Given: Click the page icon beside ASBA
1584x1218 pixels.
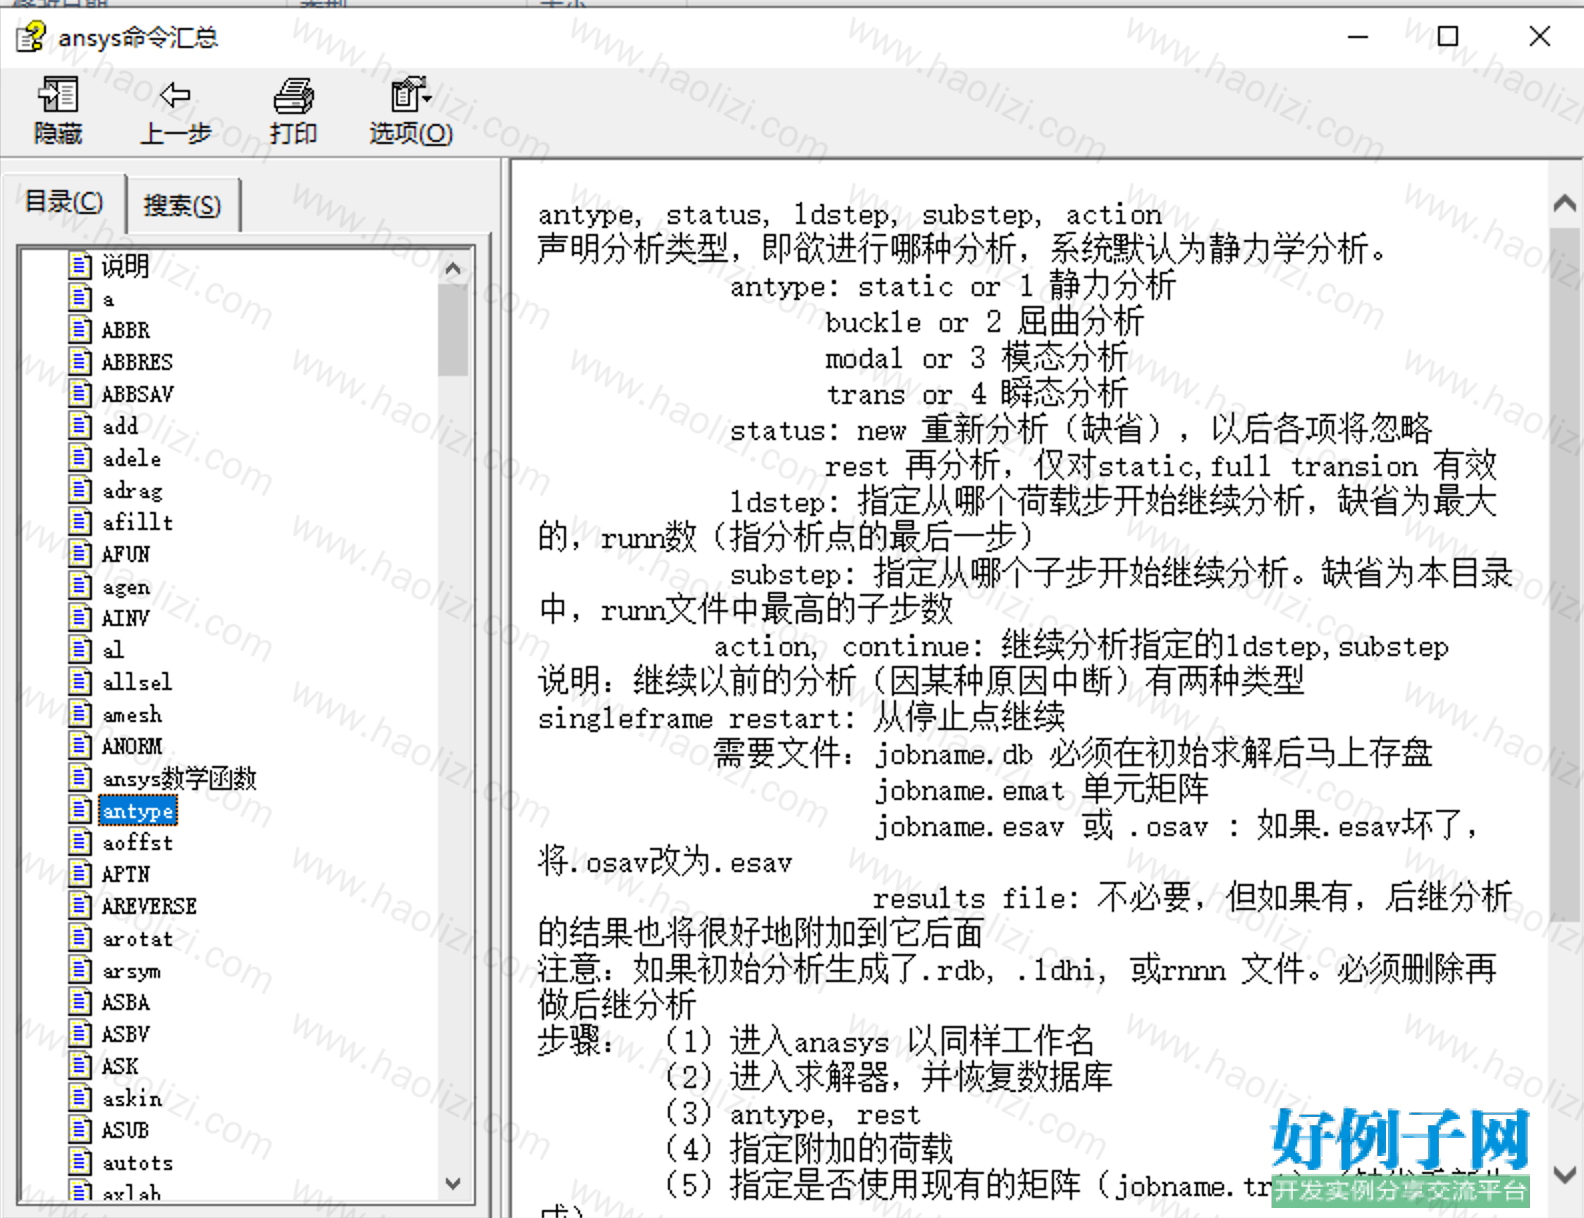Looking at the screenshot, I should coord(80,1001).
